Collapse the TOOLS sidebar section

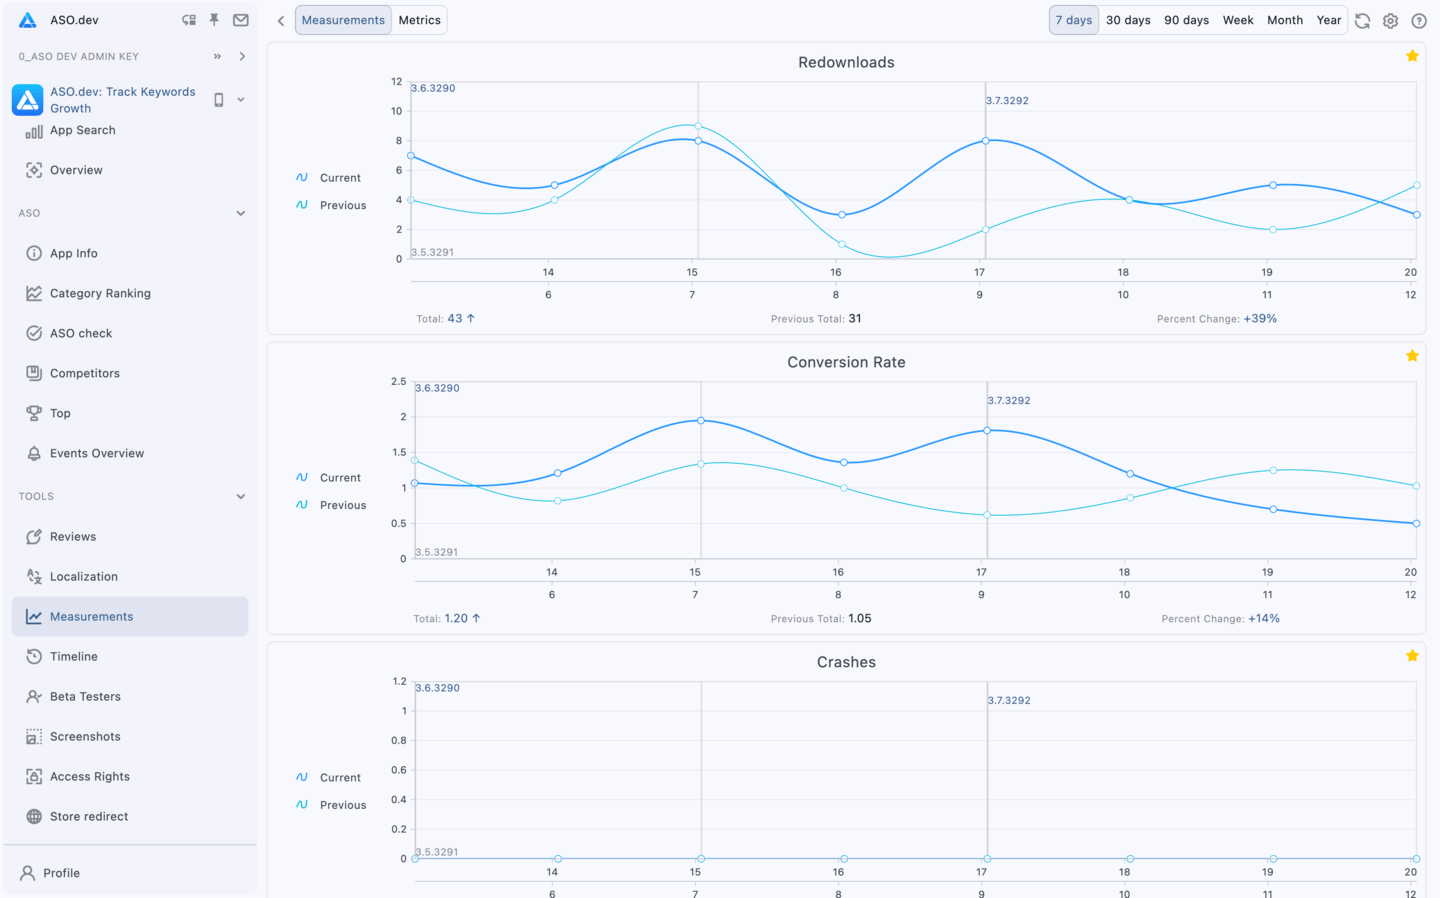(x=240, y=496)
